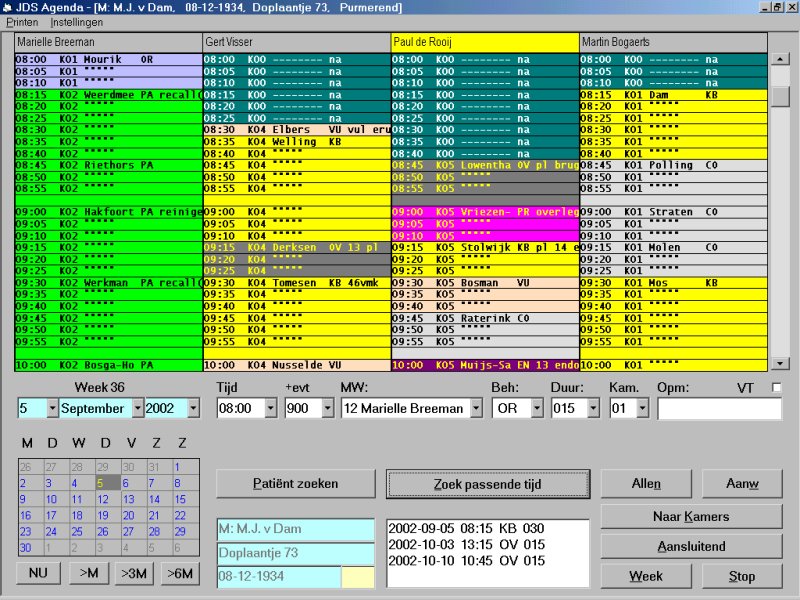Click the Aanw button
The height and width of the screenshot is (600, 800).
click(742, 484)
